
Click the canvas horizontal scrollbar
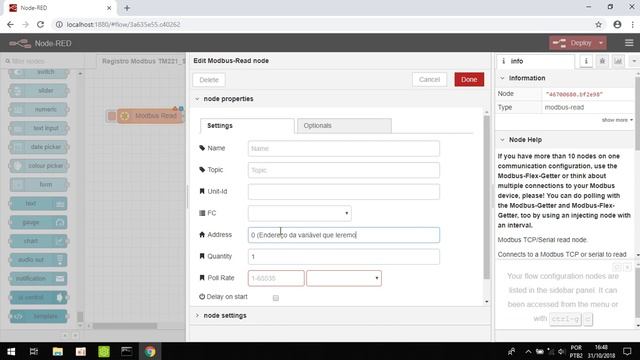pyautogui.click(x=125, y=326)
